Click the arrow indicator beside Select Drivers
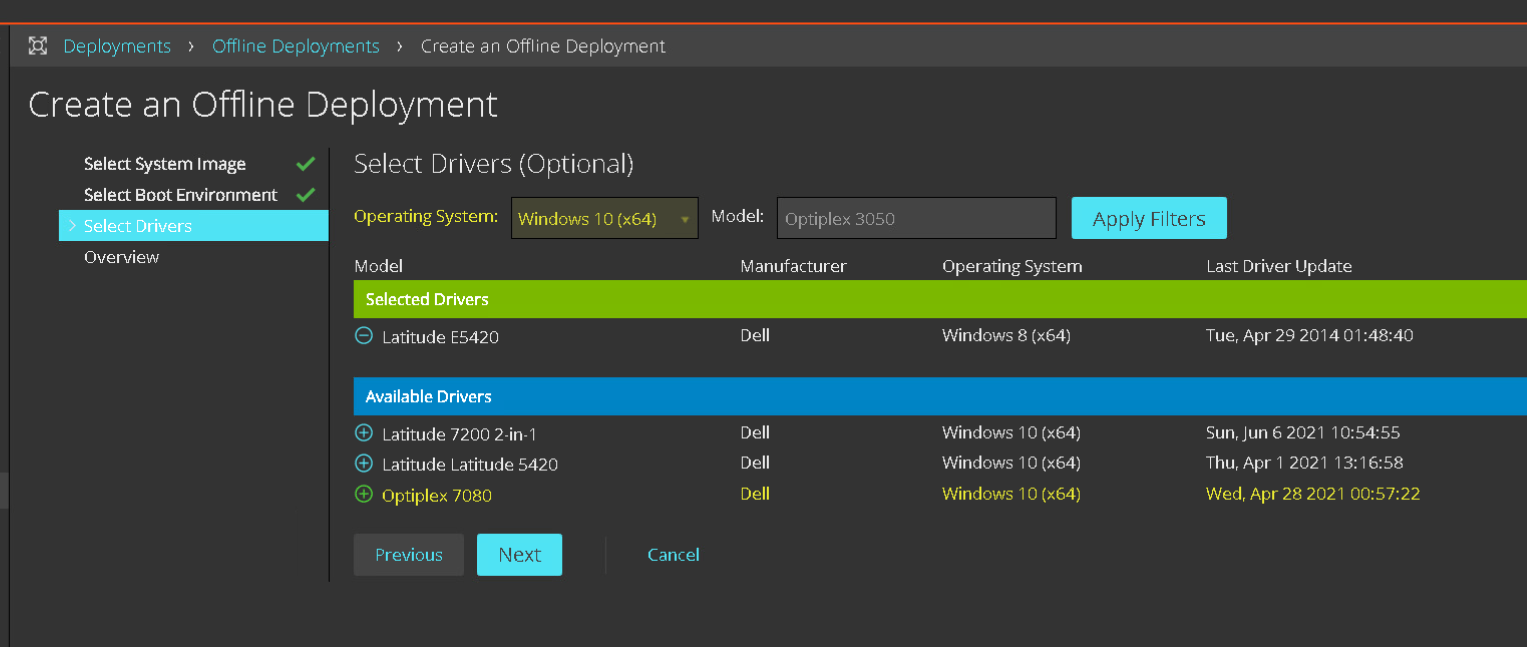 (71, 226)
